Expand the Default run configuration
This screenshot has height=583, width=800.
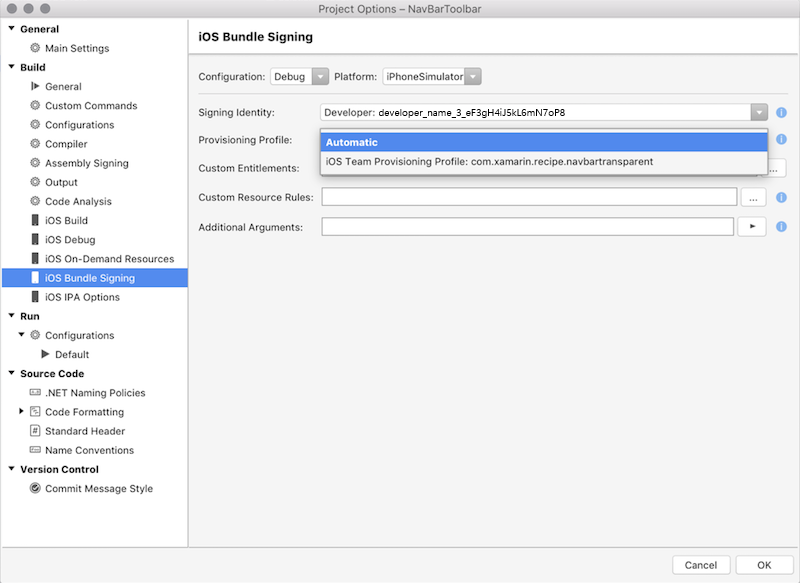click(x=43, y=354)
